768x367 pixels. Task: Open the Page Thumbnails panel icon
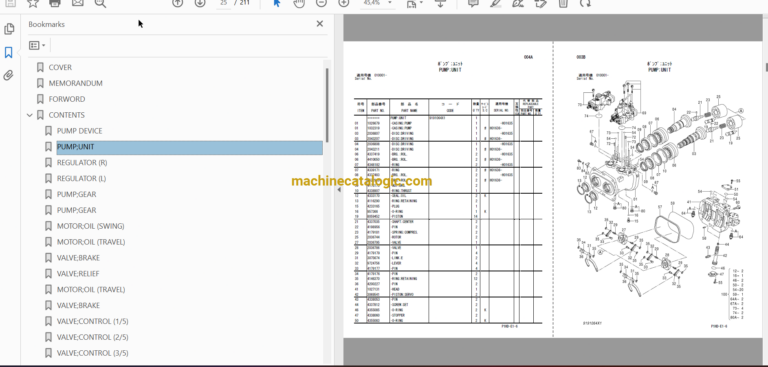9,29
